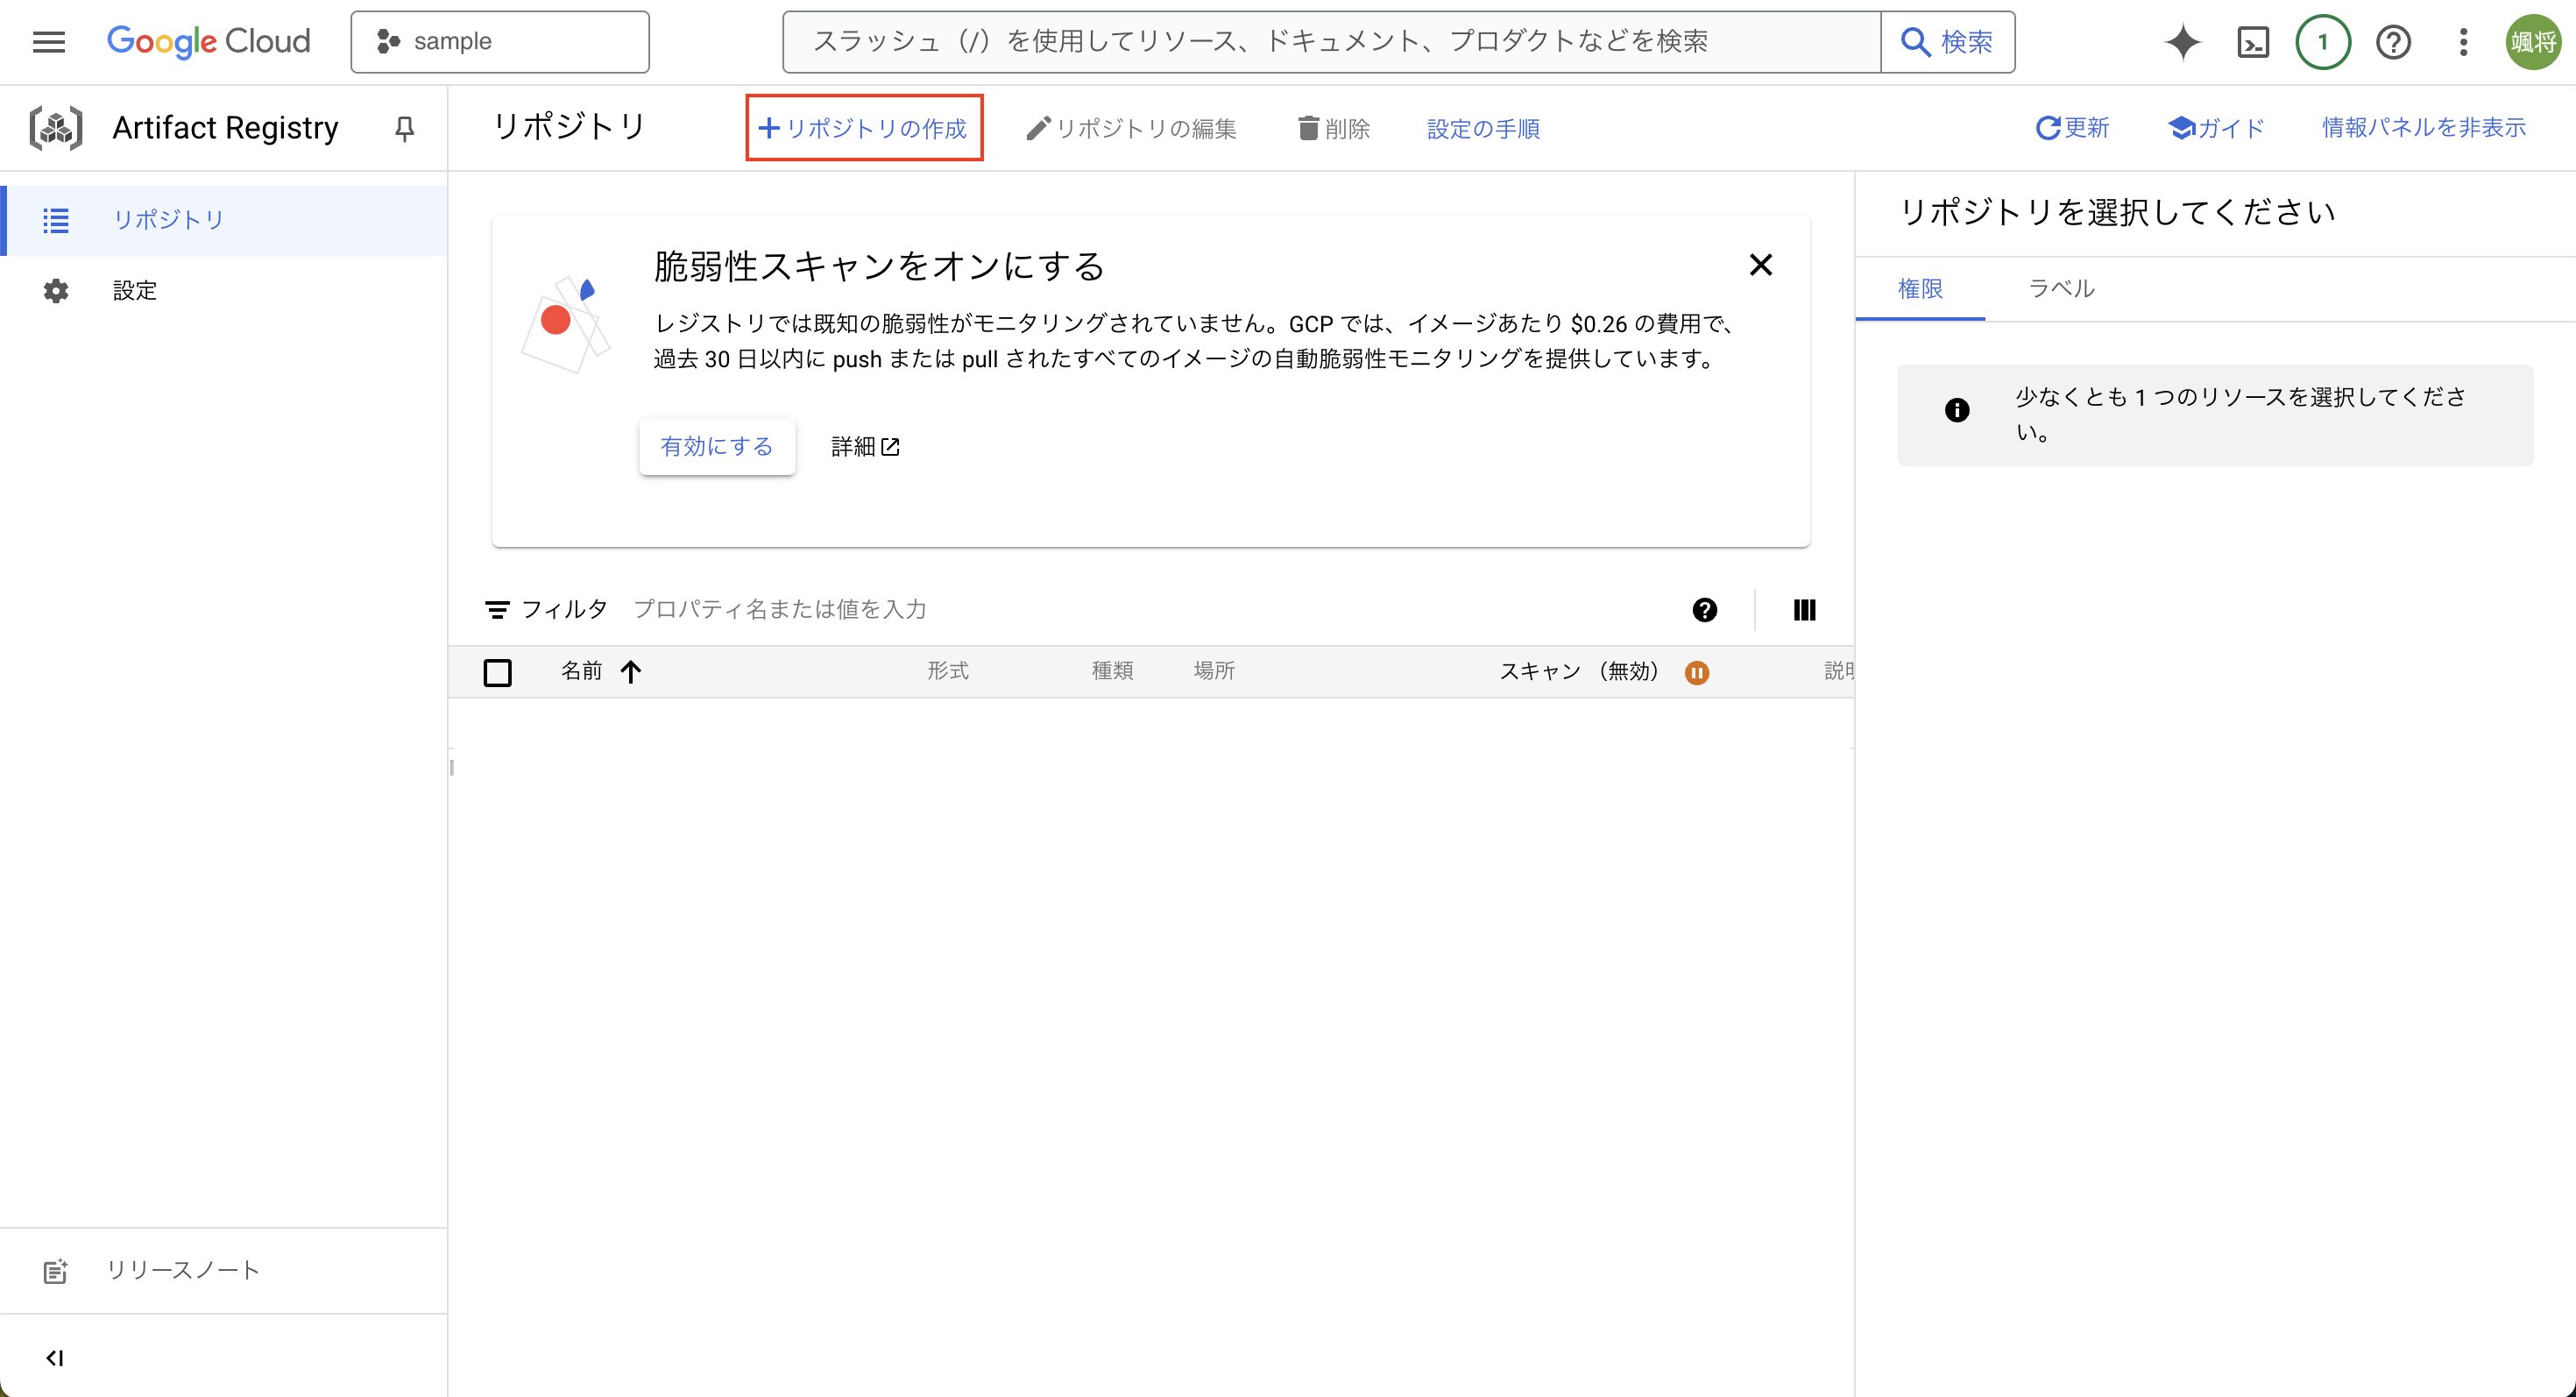The width and height of the screenshot is (2576, 1397).
Task: Click the filter help question icon
Action: pyautogui.click(x=1705, y=610)
